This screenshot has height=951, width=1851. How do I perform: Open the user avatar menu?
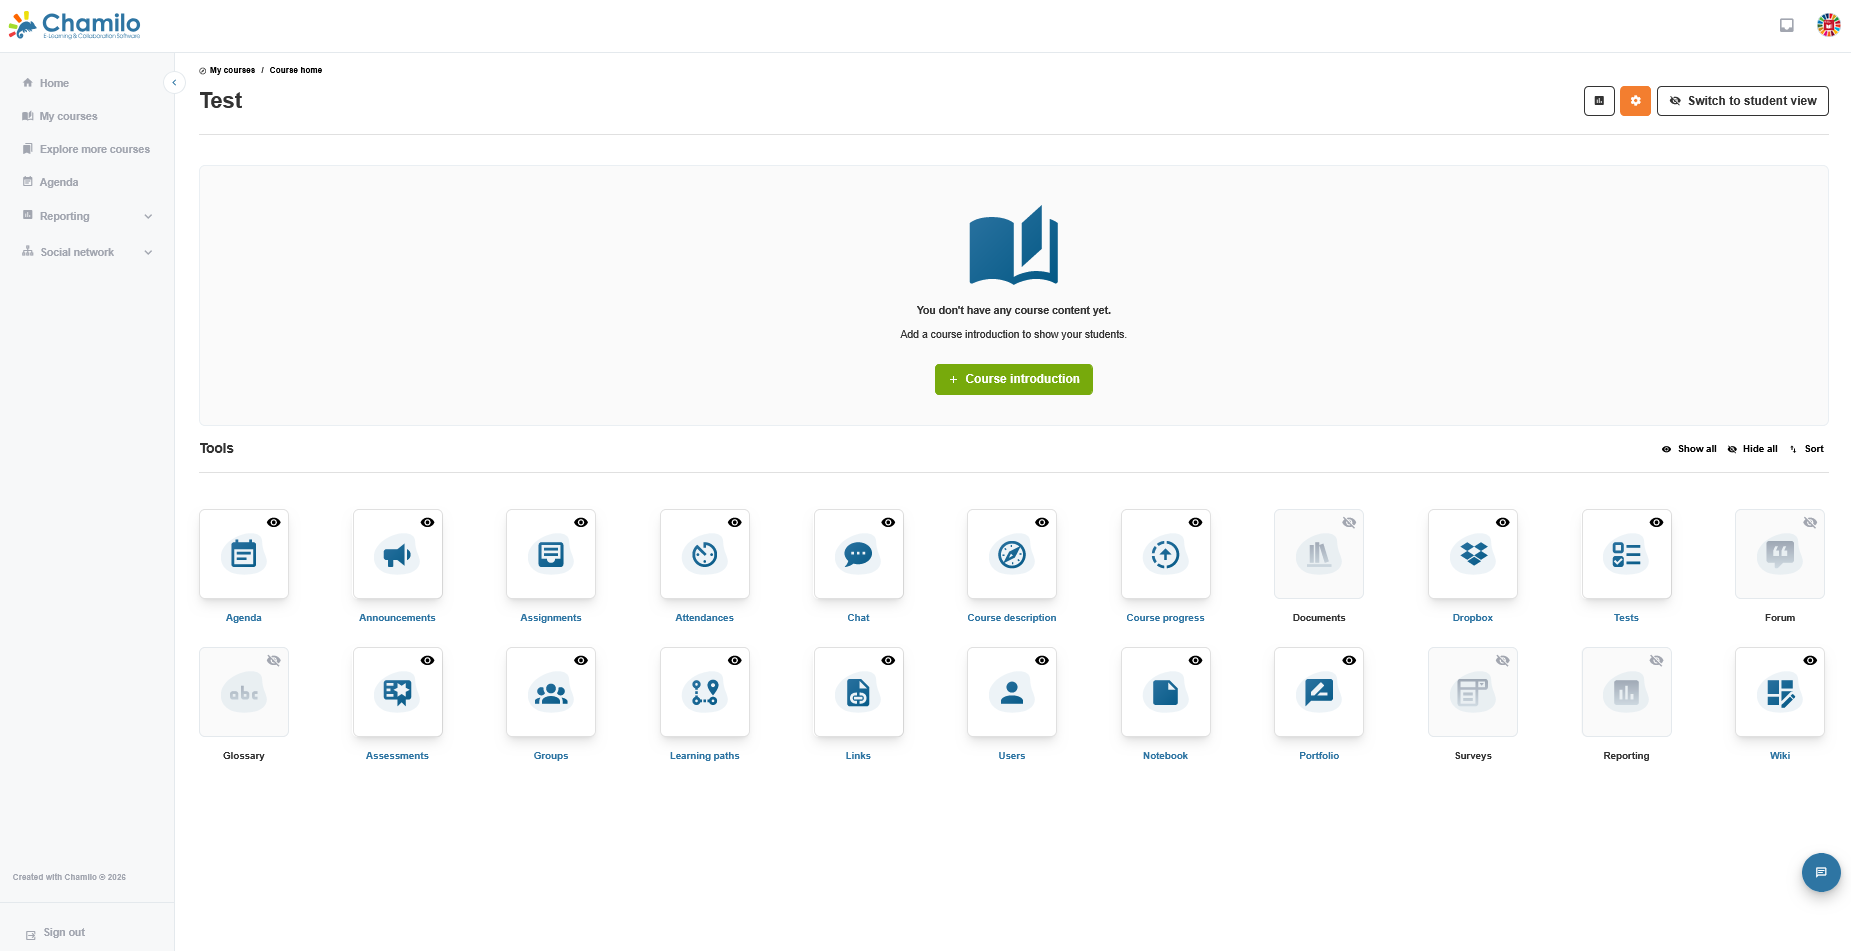click(1829, 25)
